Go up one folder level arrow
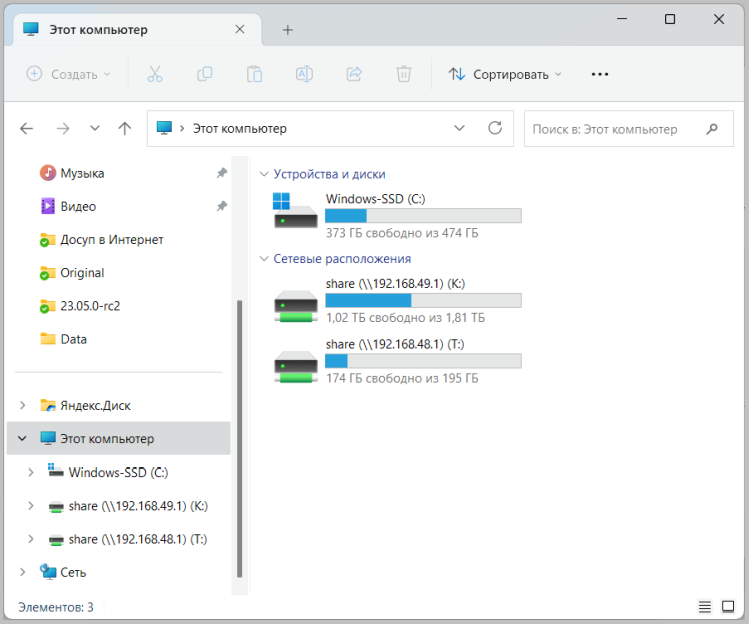The width and height of the screenshot is (749, 624). pos(125,129)
